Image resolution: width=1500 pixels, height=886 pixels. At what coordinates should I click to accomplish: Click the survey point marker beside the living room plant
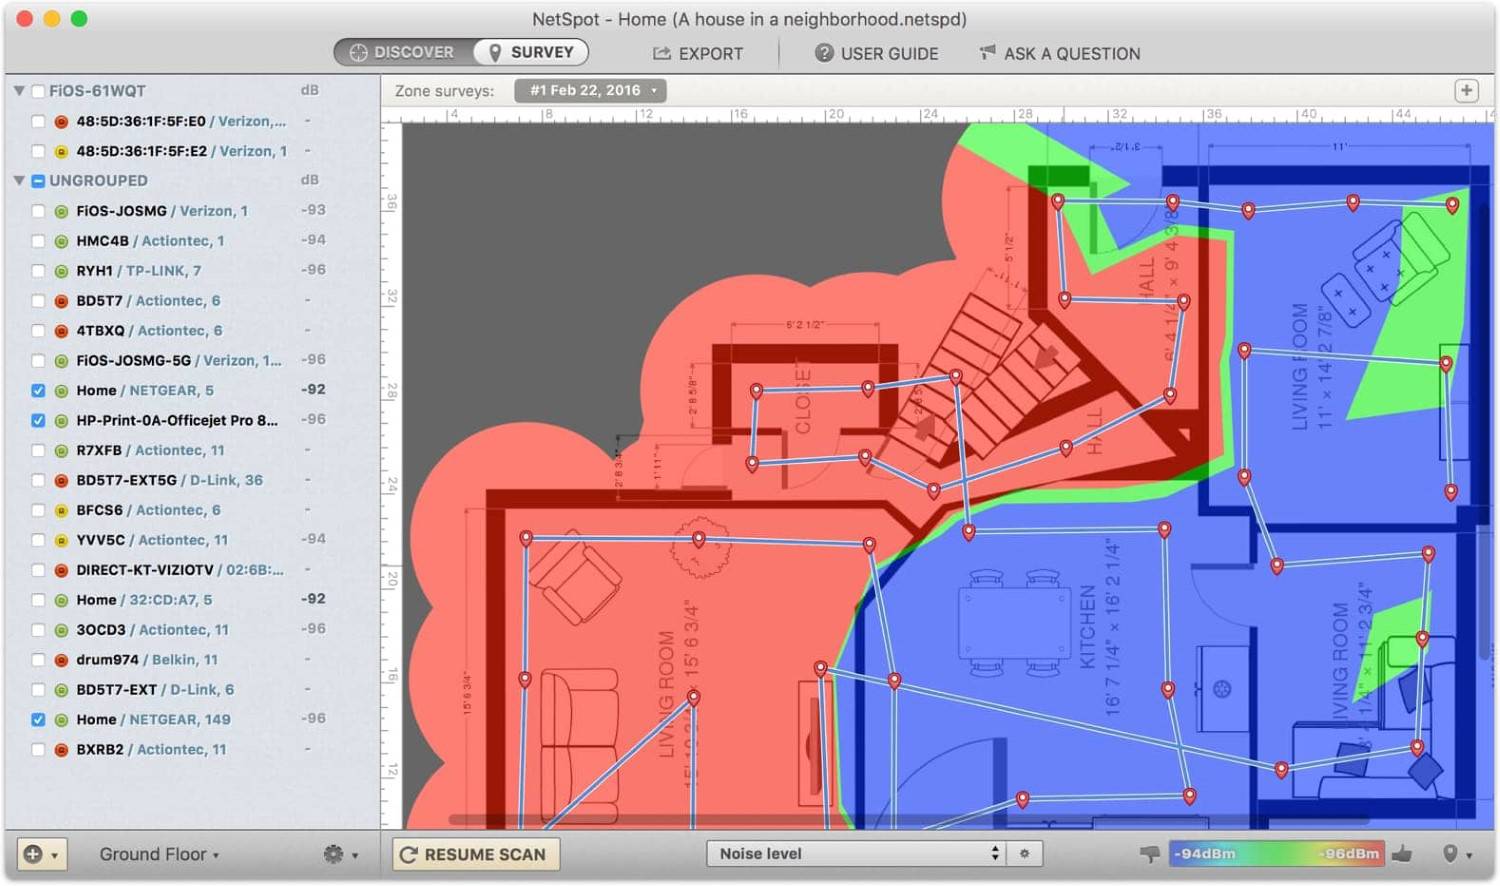[x=699, y=539]
